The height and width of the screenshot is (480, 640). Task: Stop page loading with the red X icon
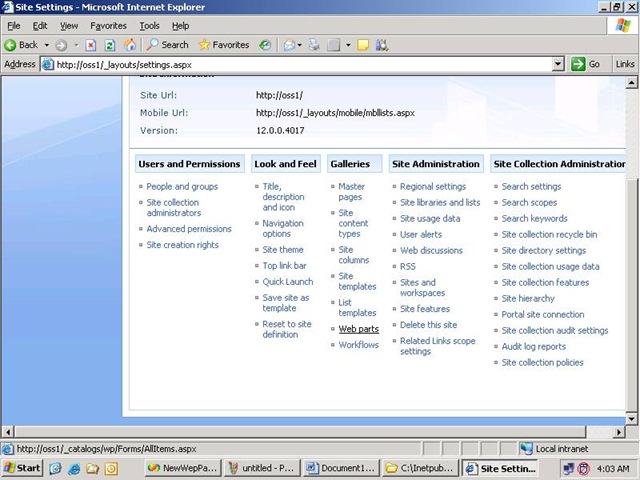point(90,45)
